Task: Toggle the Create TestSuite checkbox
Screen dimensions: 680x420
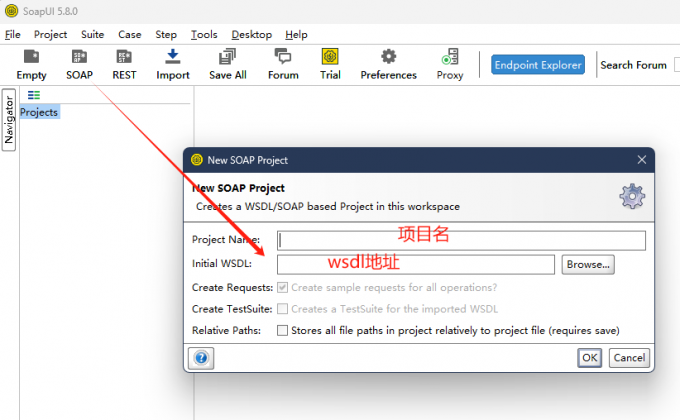Action: (x=282, y=309)
